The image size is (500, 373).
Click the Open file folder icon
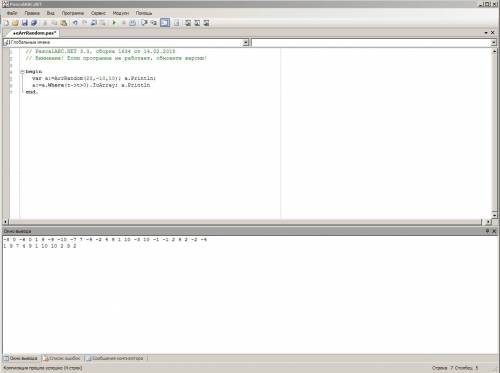coord(15,23)
